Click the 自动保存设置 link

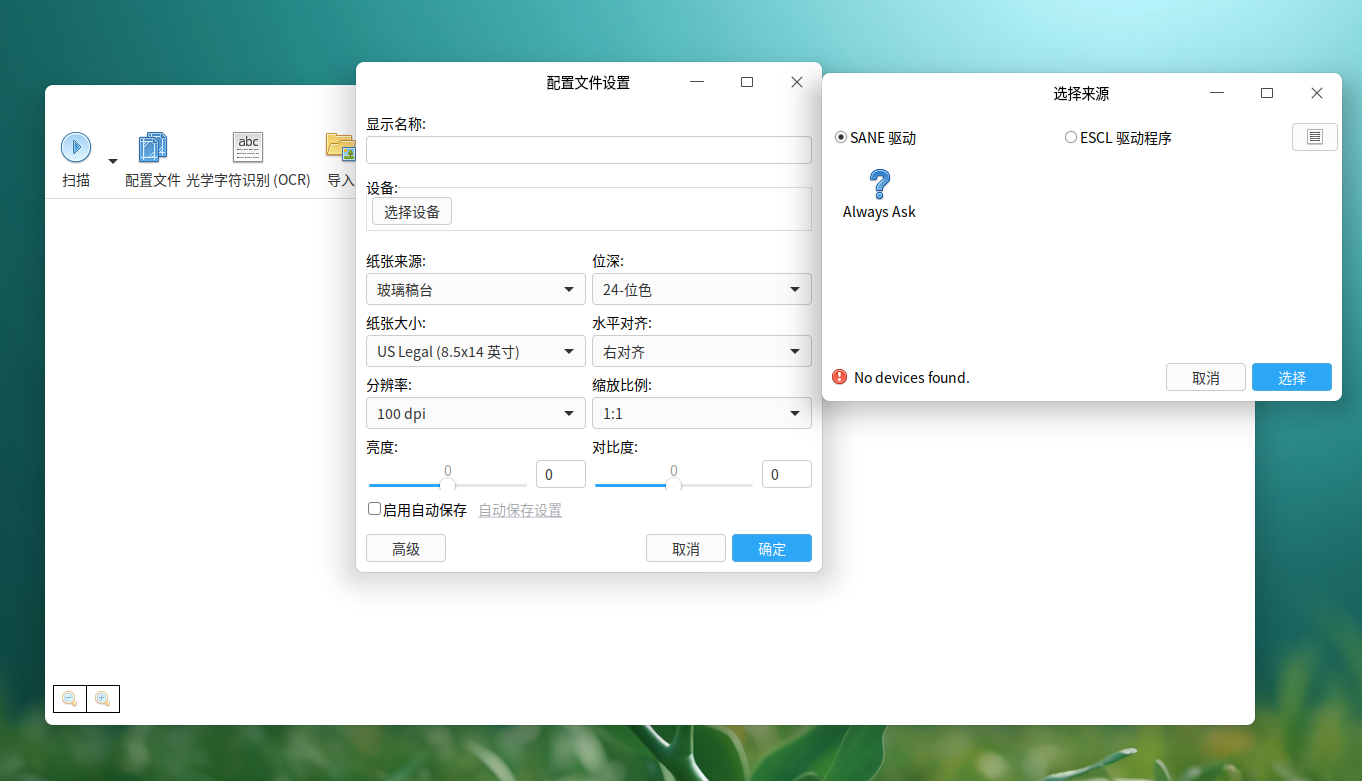pos(520,510)
